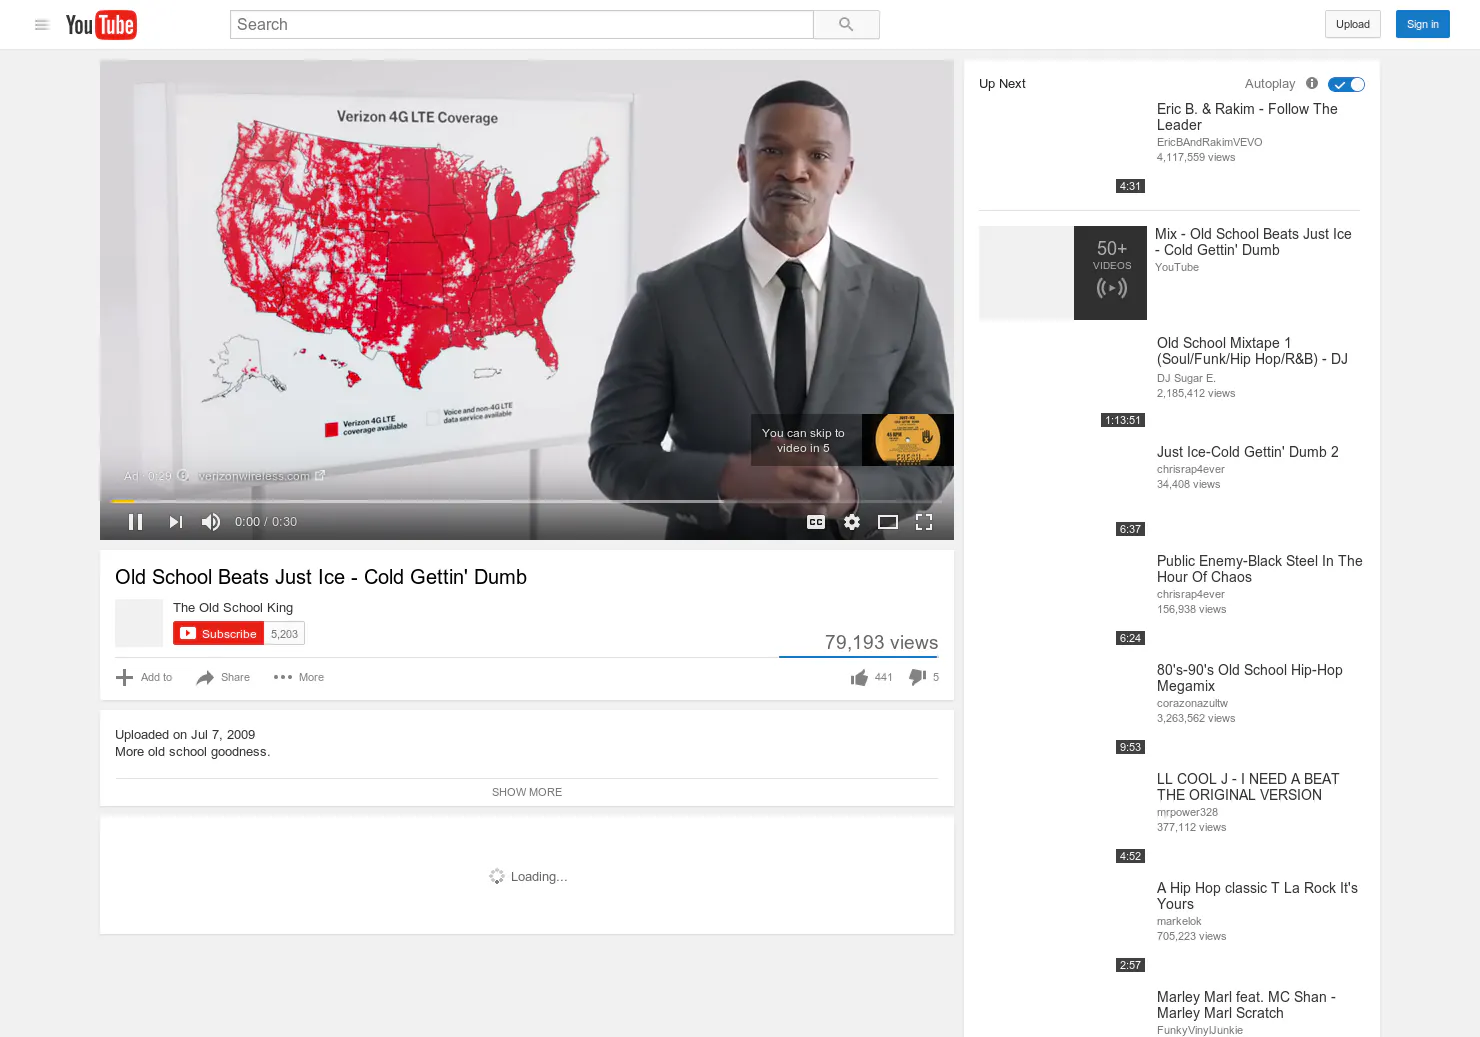Click the Add to plus icon
1480x1037 pixels.
click(x=124, y=678)
